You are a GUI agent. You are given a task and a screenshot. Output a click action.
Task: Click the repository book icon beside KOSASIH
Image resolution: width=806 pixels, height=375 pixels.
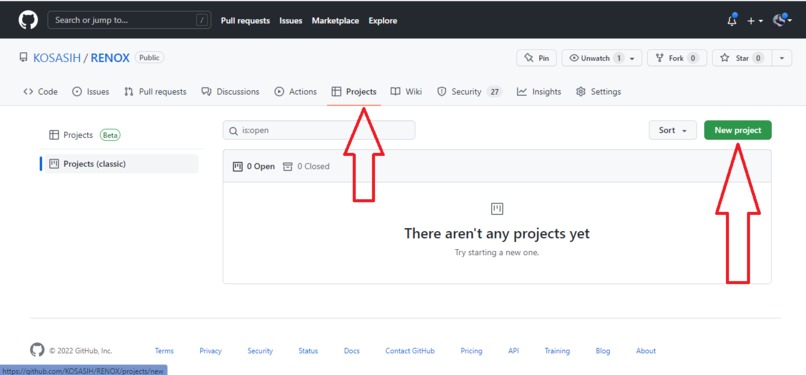24,58
